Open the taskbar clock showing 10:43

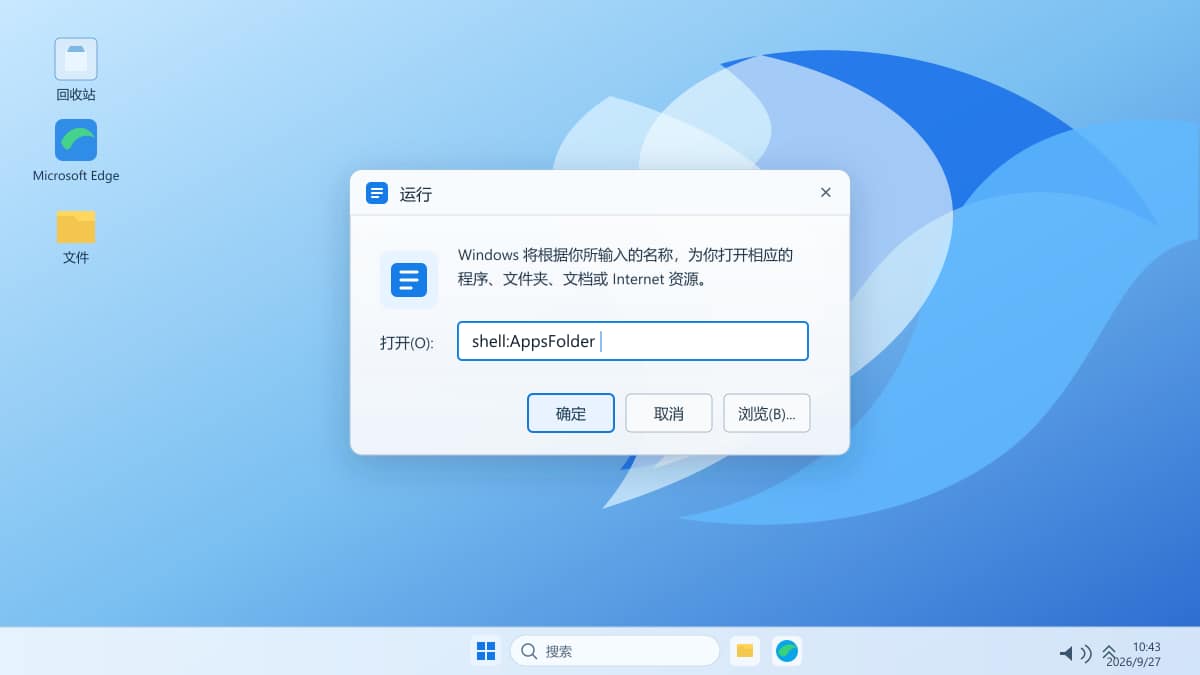[x=1134, y=654]
